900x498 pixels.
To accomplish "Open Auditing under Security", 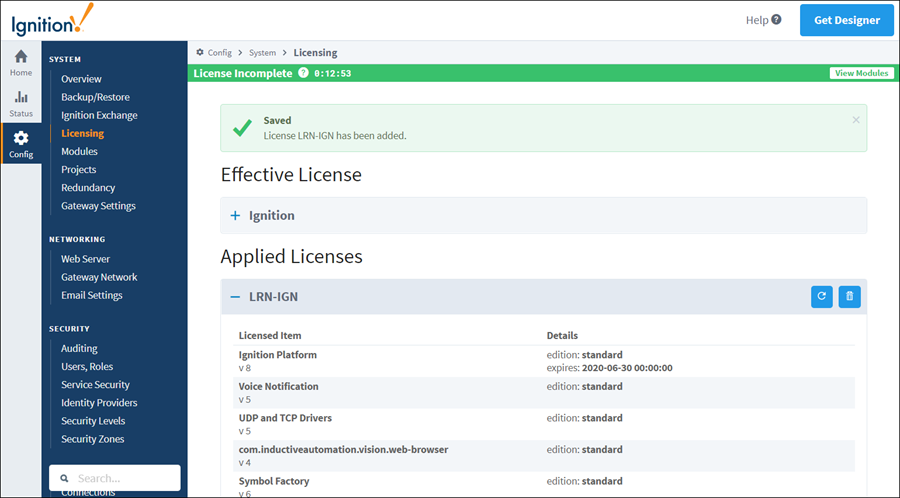I will click(79, 348).
